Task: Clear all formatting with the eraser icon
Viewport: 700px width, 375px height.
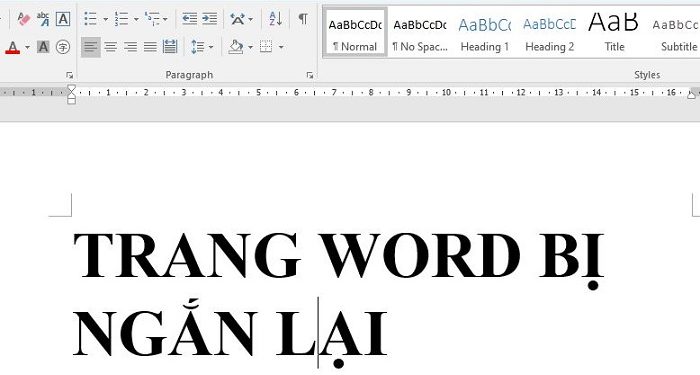Action: point(23,19)
